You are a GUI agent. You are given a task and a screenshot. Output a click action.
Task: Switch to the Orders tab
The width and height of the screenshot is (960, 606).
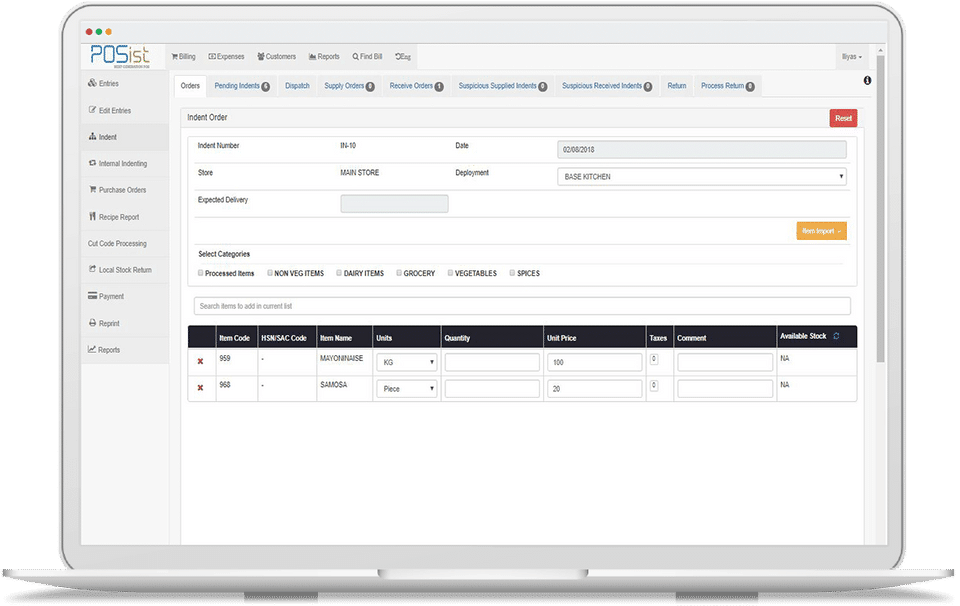click(x=190, y=86)
